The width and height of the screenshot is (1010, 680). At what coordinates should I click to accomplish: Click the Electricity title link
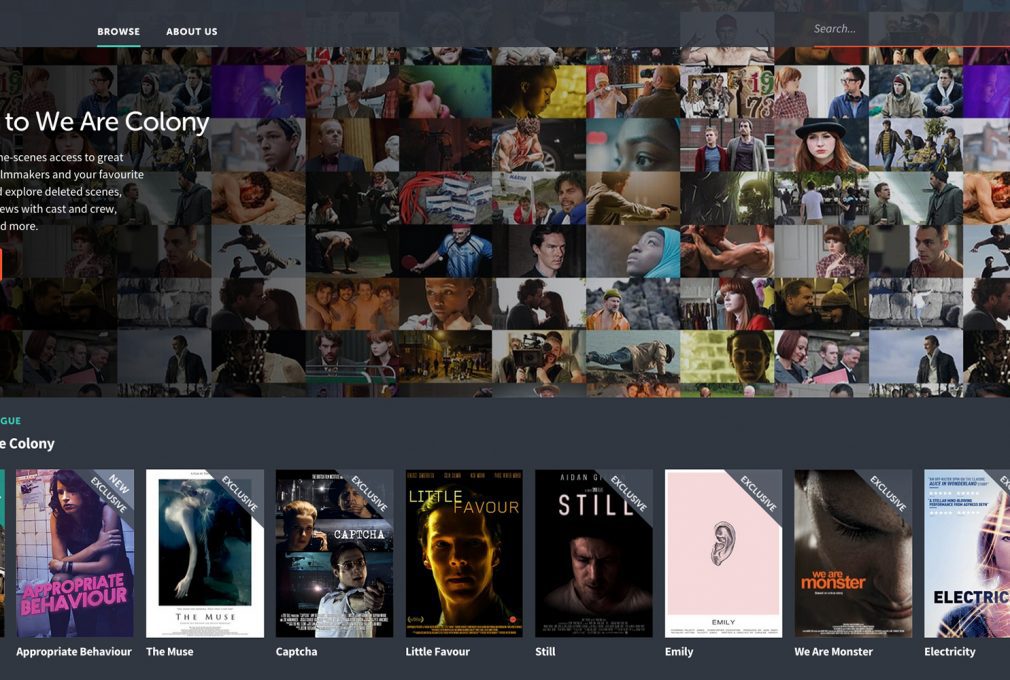pyautogui.click(x=950, y=652)
